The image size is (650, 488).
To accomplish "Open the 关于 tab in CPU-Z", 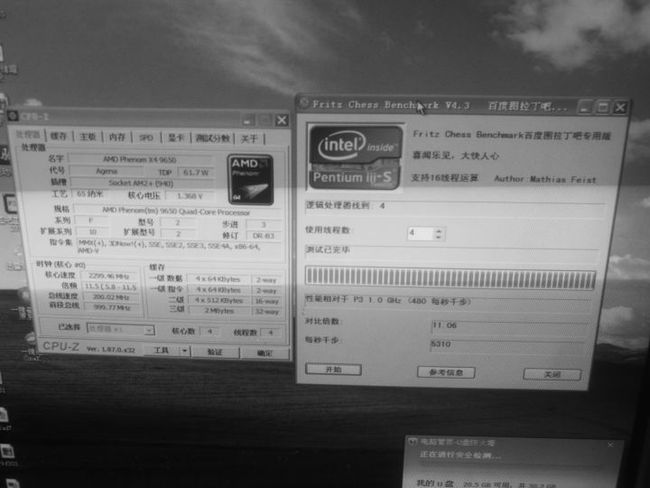I will [x=249, y=138].
